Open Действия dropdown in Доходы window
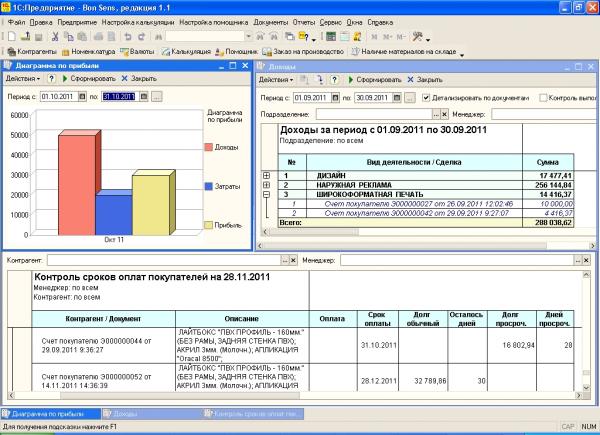Image resolution: width=600 pixels, height=435 pixels. 277,79
